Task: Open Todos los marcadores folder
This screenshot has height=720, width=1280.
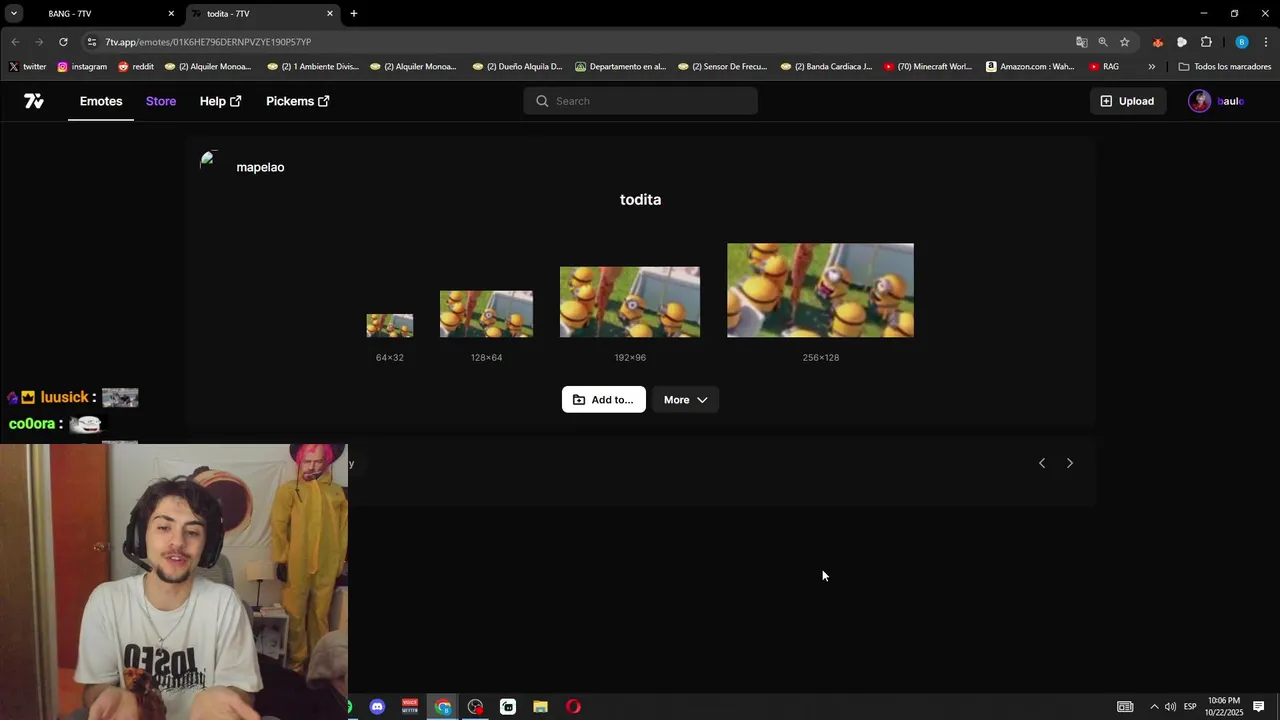Action: click(x=1225, y=67)
